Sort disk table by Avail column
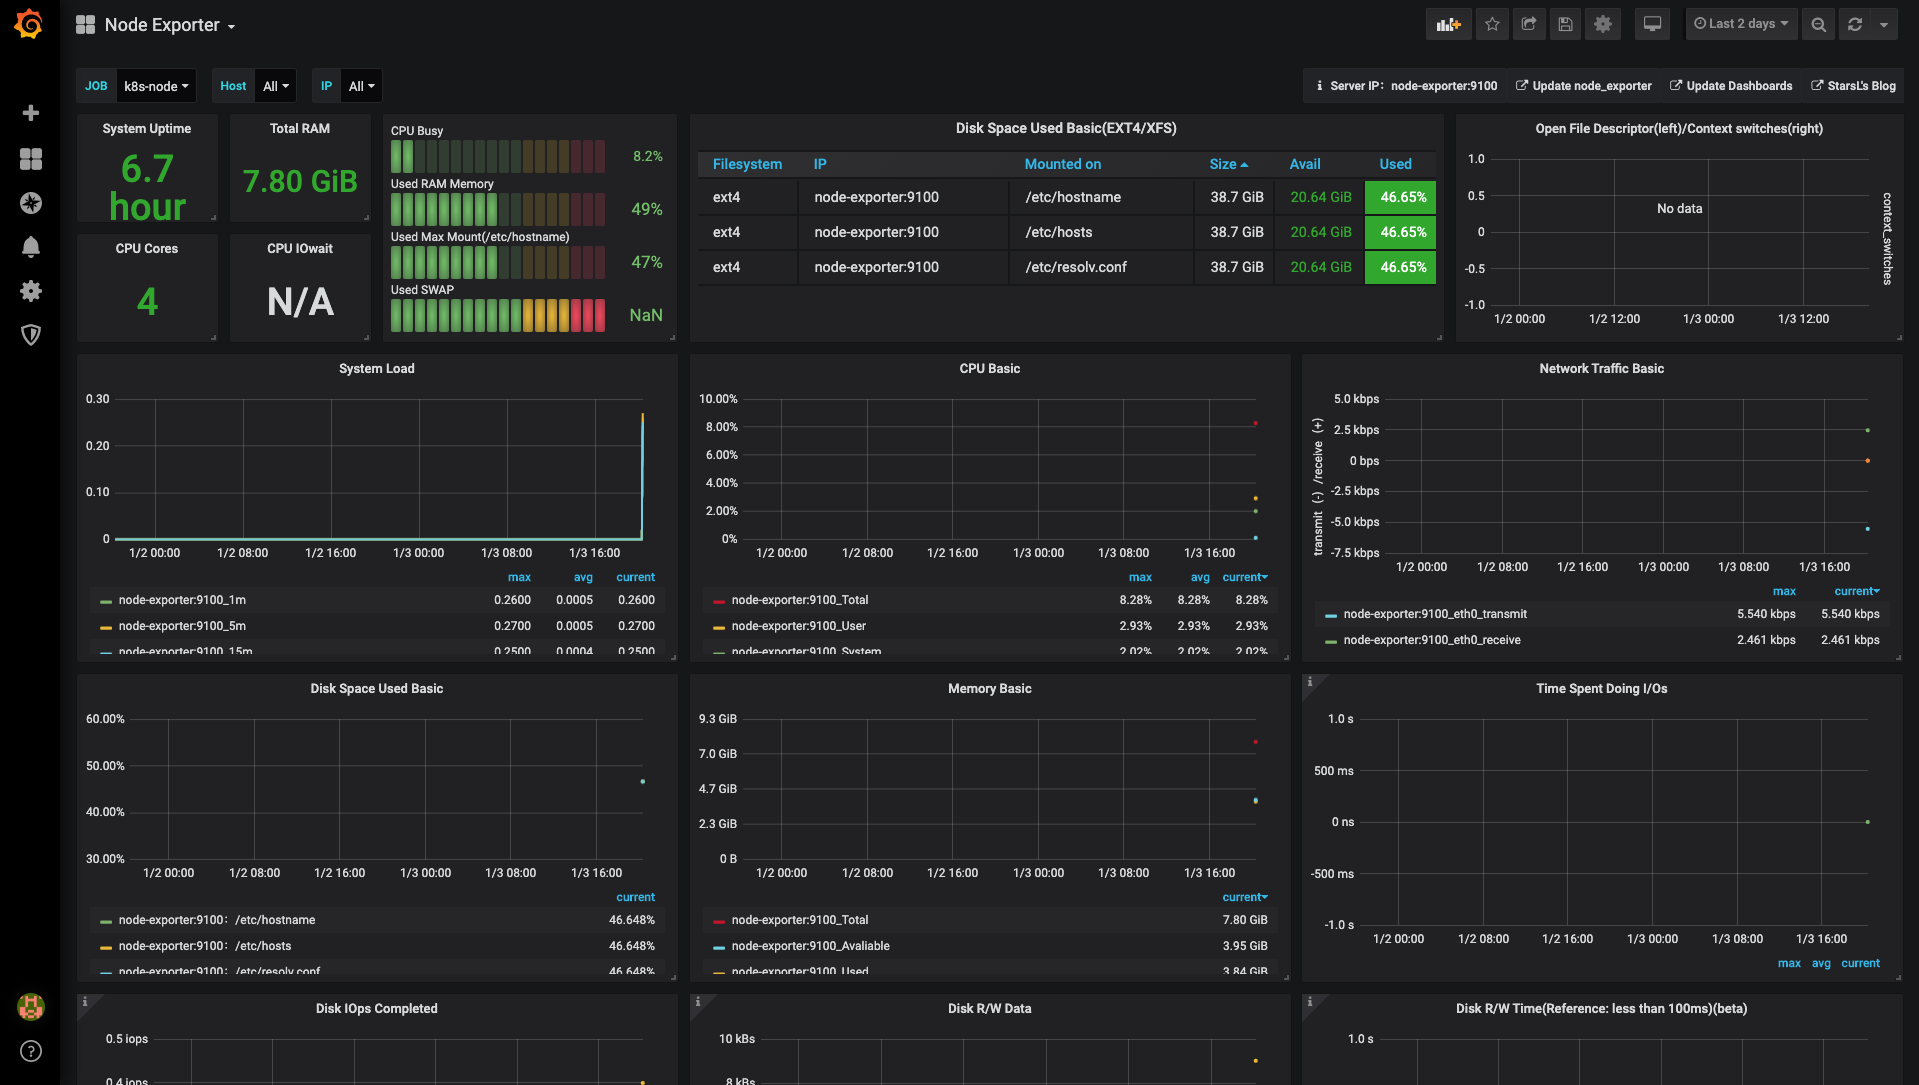 click(x=1304, y=164)
